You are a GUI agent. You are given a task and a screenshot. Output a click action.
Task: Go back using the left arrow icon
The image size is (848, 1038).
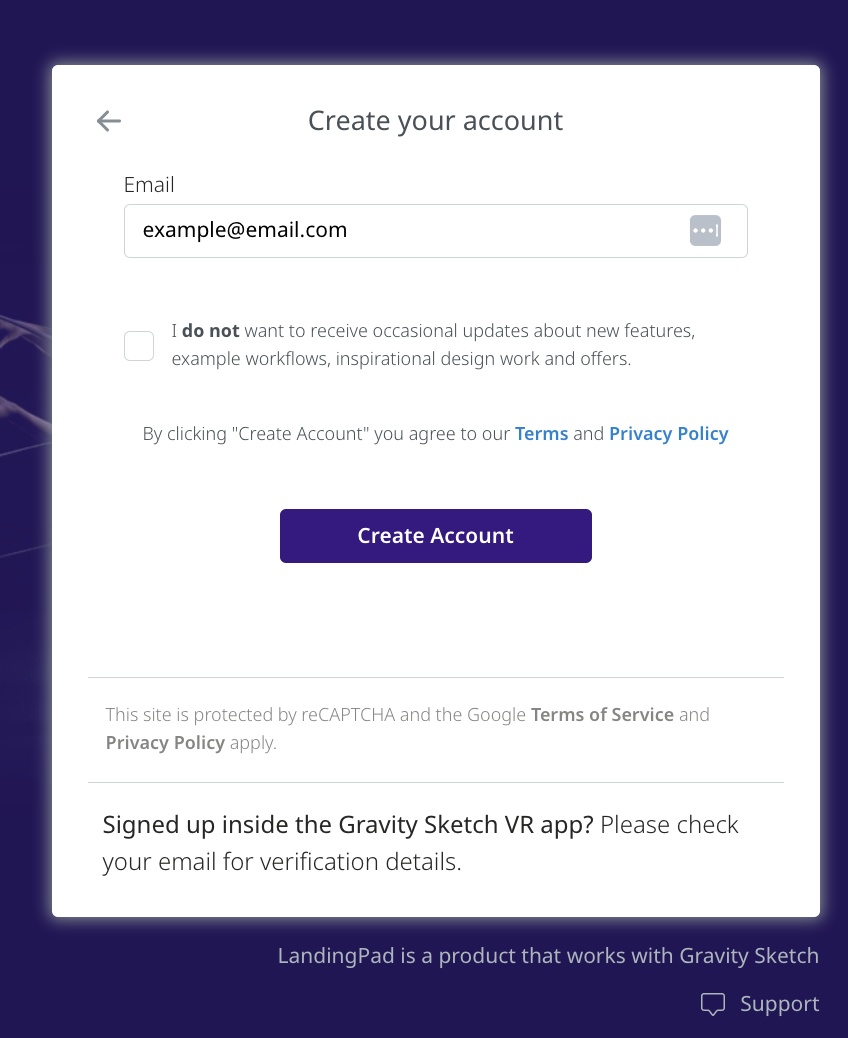(109, 121)
